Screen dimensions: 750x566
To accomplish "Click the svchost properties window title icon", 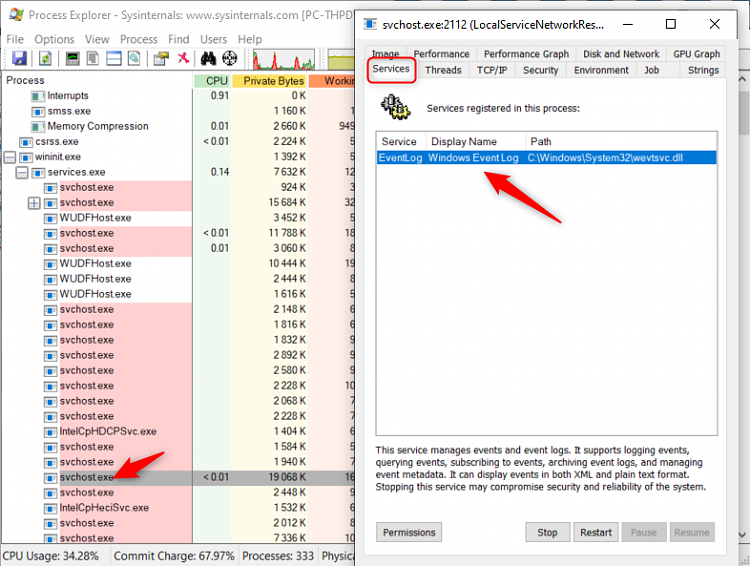I will [370, 24].
